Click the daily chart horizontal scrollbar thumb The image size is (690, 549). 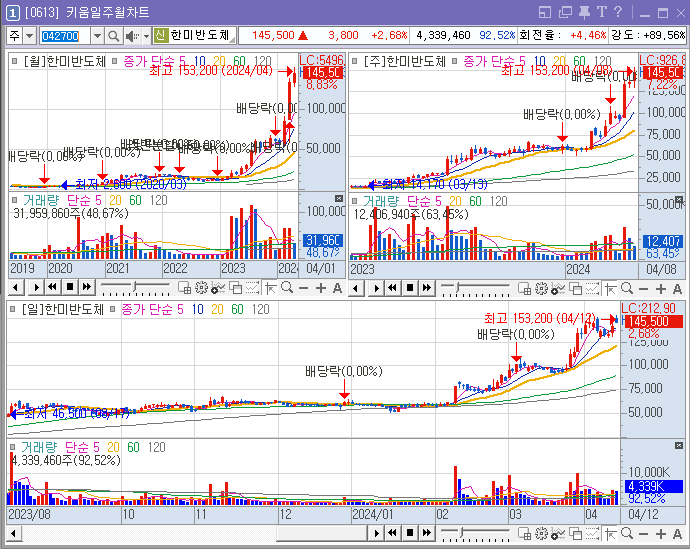[x=322, y=534]
